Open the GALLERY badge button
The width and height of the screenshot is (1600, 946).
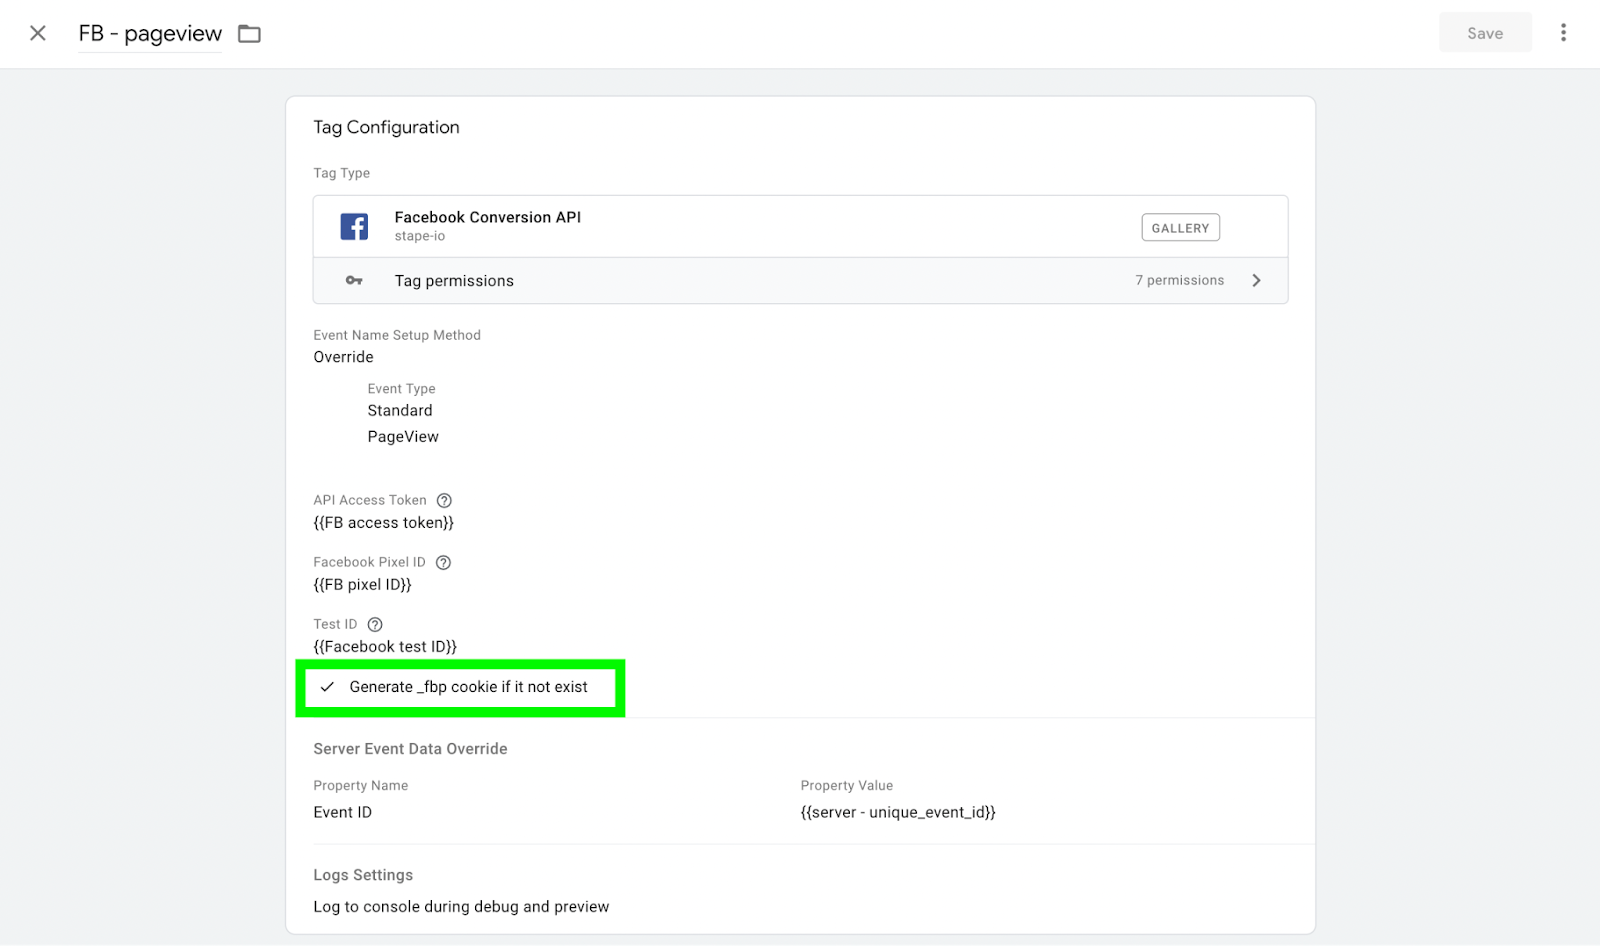click(x=1180, y=228)
